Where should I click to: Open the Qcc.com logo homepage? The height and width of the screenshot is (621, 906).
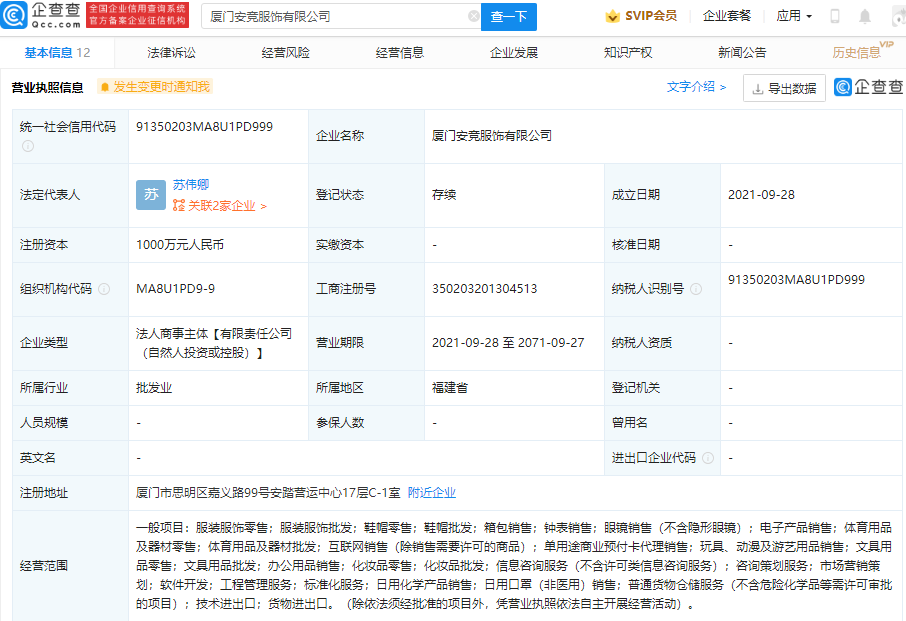40,16
